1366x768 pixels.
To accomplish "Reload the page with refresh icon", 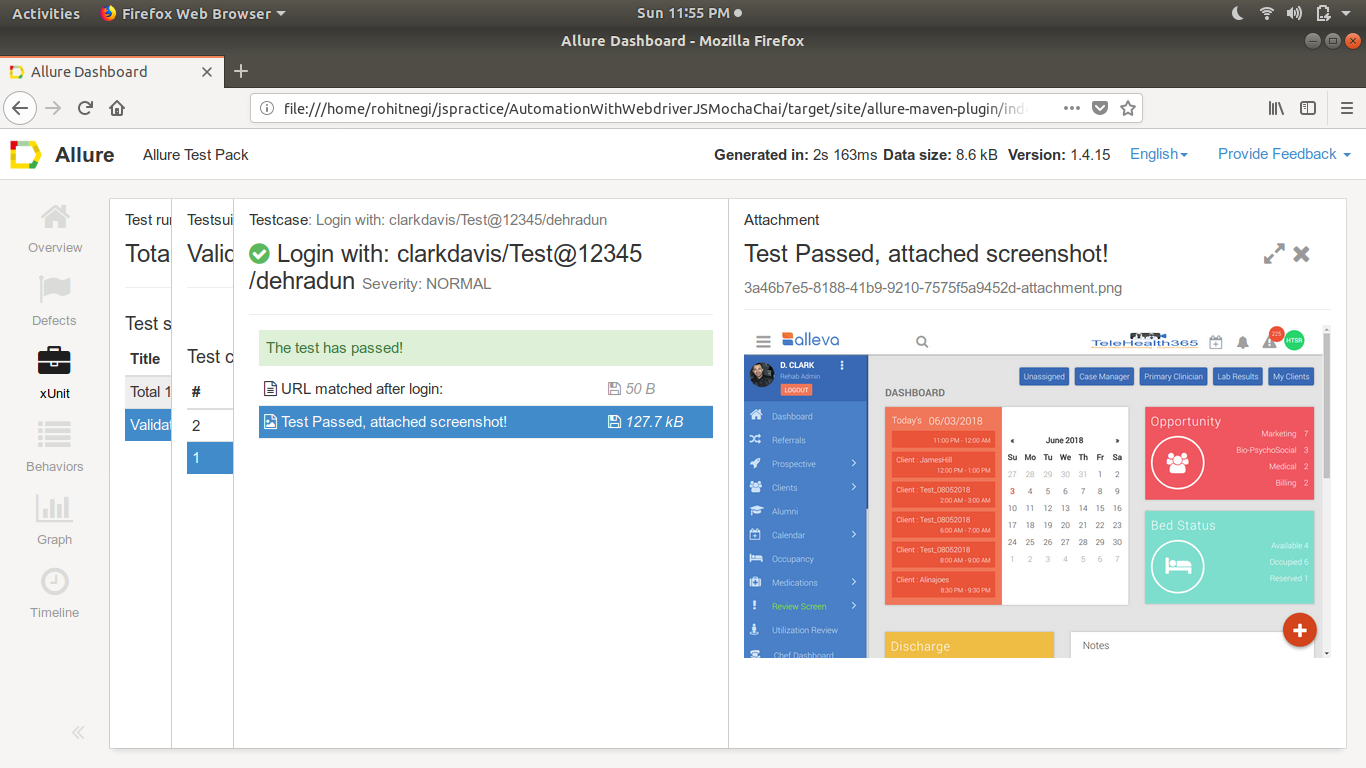I will 85,107.
